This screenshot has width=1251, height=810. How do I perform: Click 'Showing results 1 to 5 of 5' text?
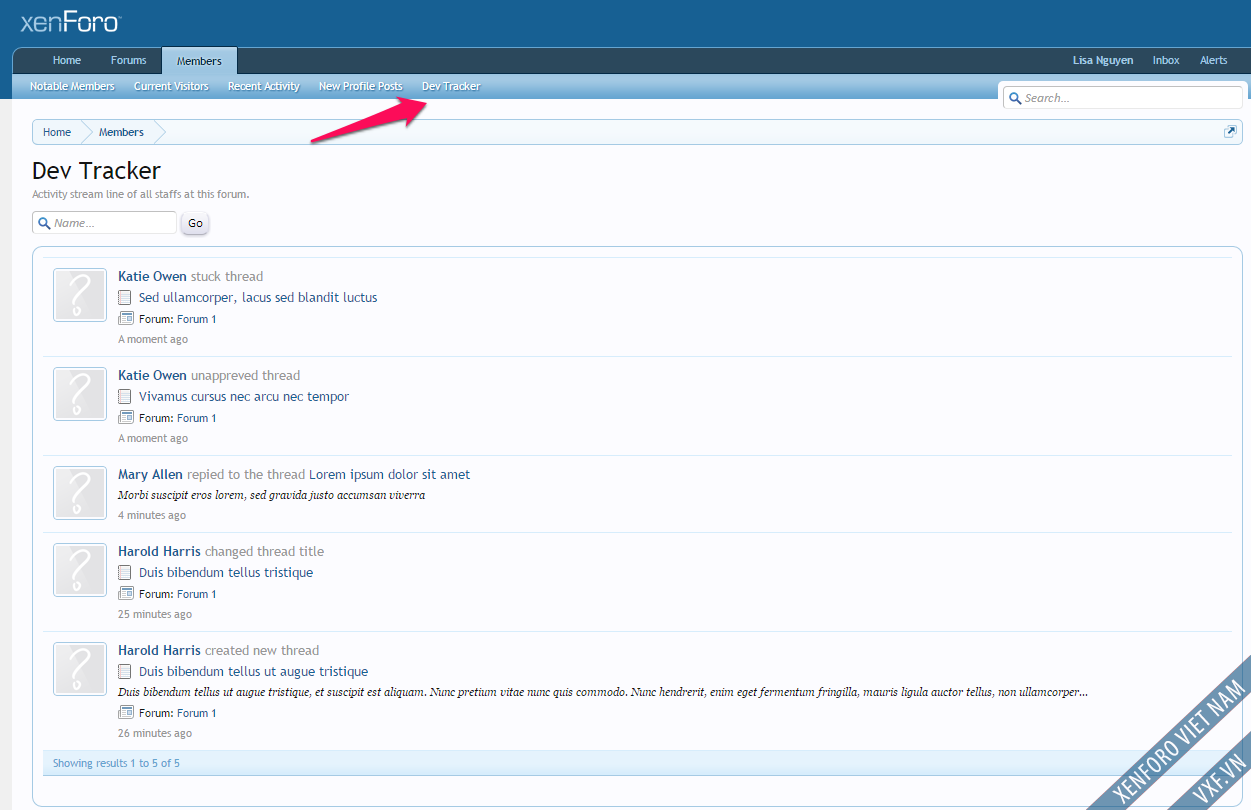click(x=116, y=763)
